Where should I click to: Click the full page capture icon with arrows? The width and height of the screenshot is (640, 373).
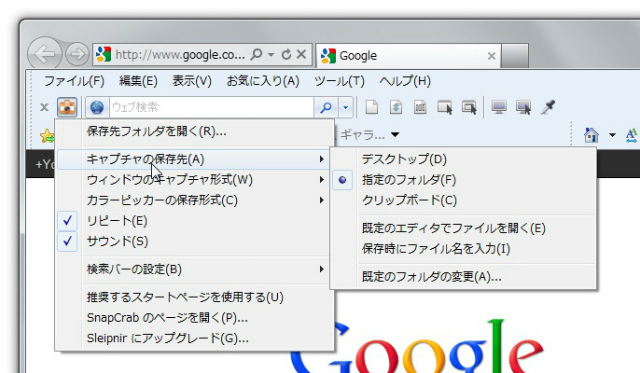pos(396,107)
